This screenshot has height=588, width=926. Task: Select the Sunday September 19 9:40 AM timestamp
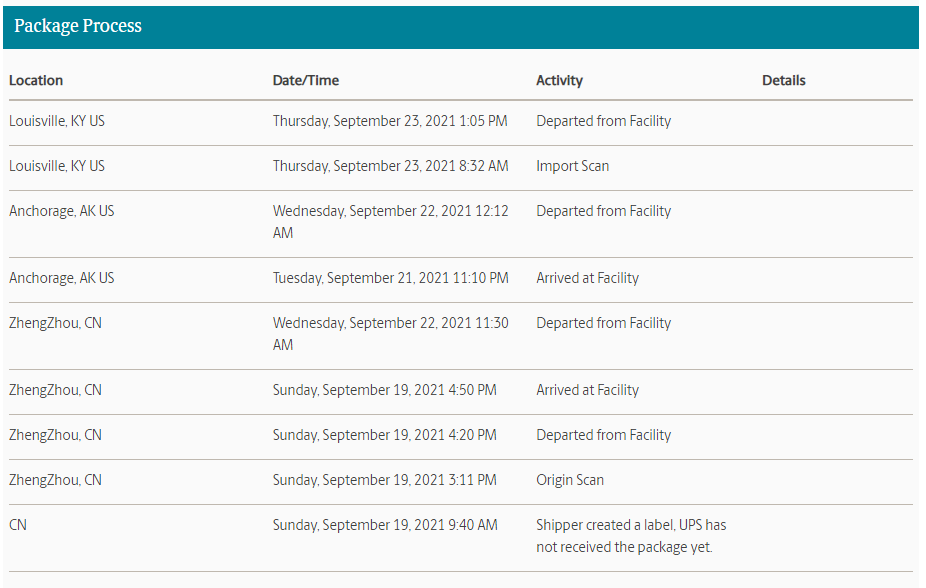click(385, 525)
